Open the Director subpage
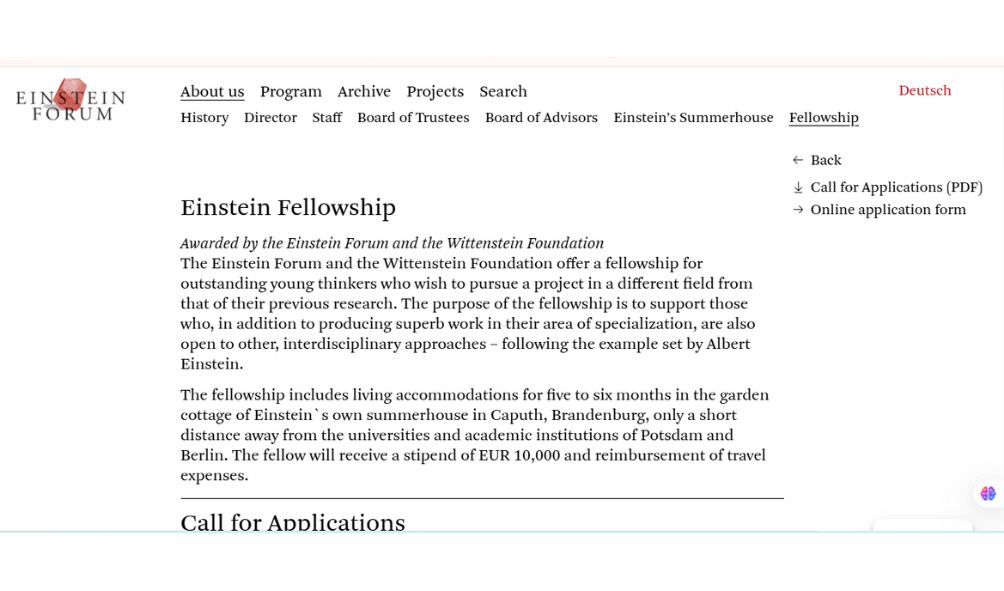Image resolution: width=1004 pixels, height=591 pixels. 270,118
